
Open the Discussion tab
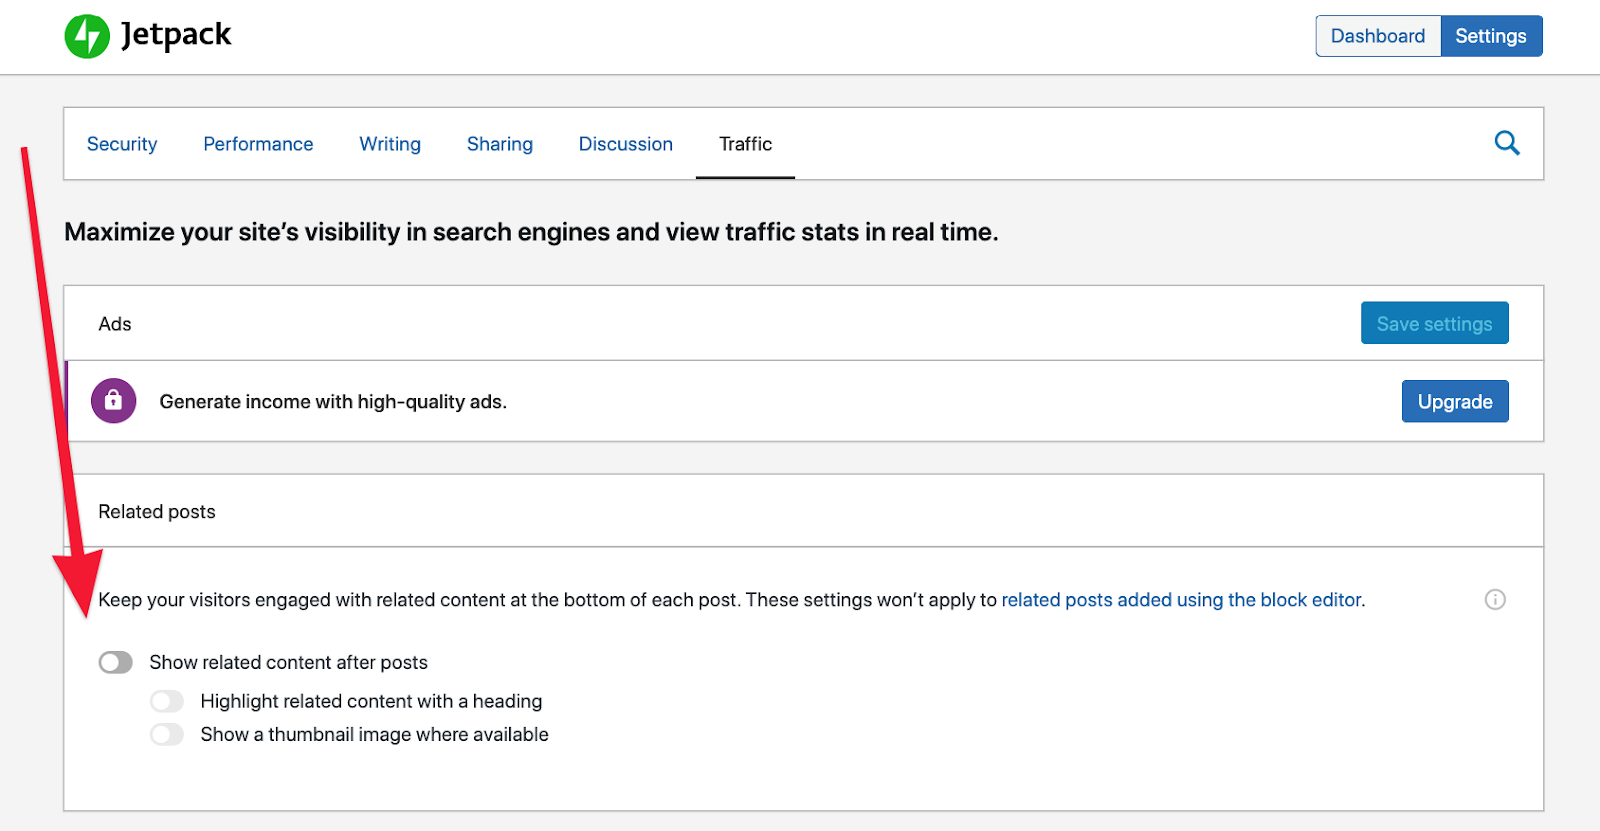point(626,144)
